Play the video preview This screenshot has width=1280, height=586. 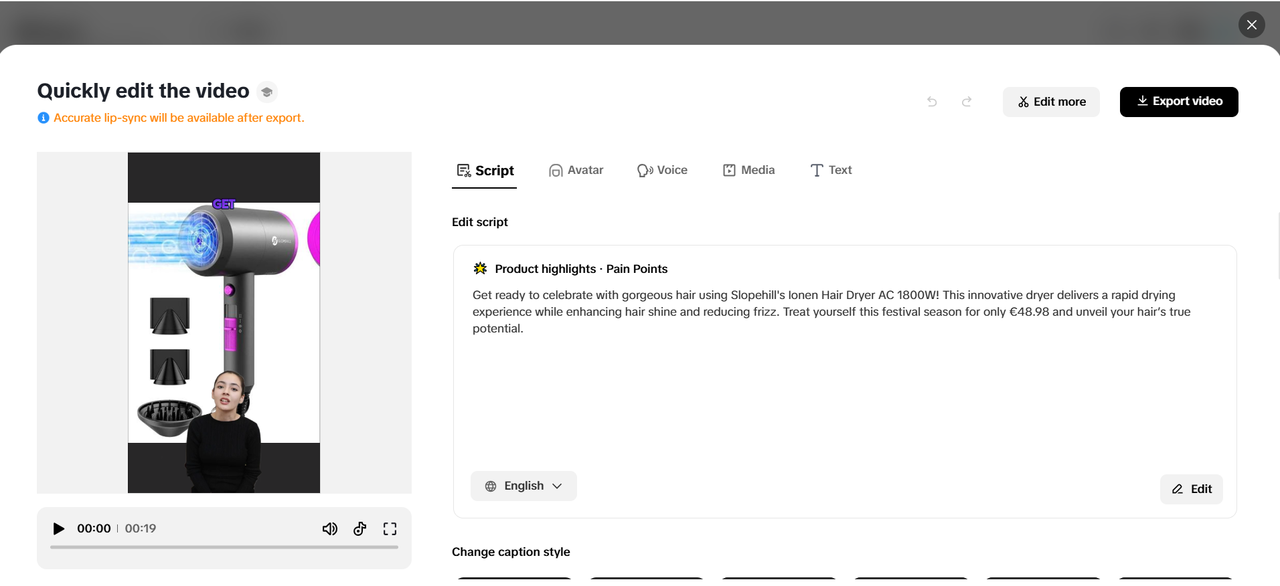[58, 528]
